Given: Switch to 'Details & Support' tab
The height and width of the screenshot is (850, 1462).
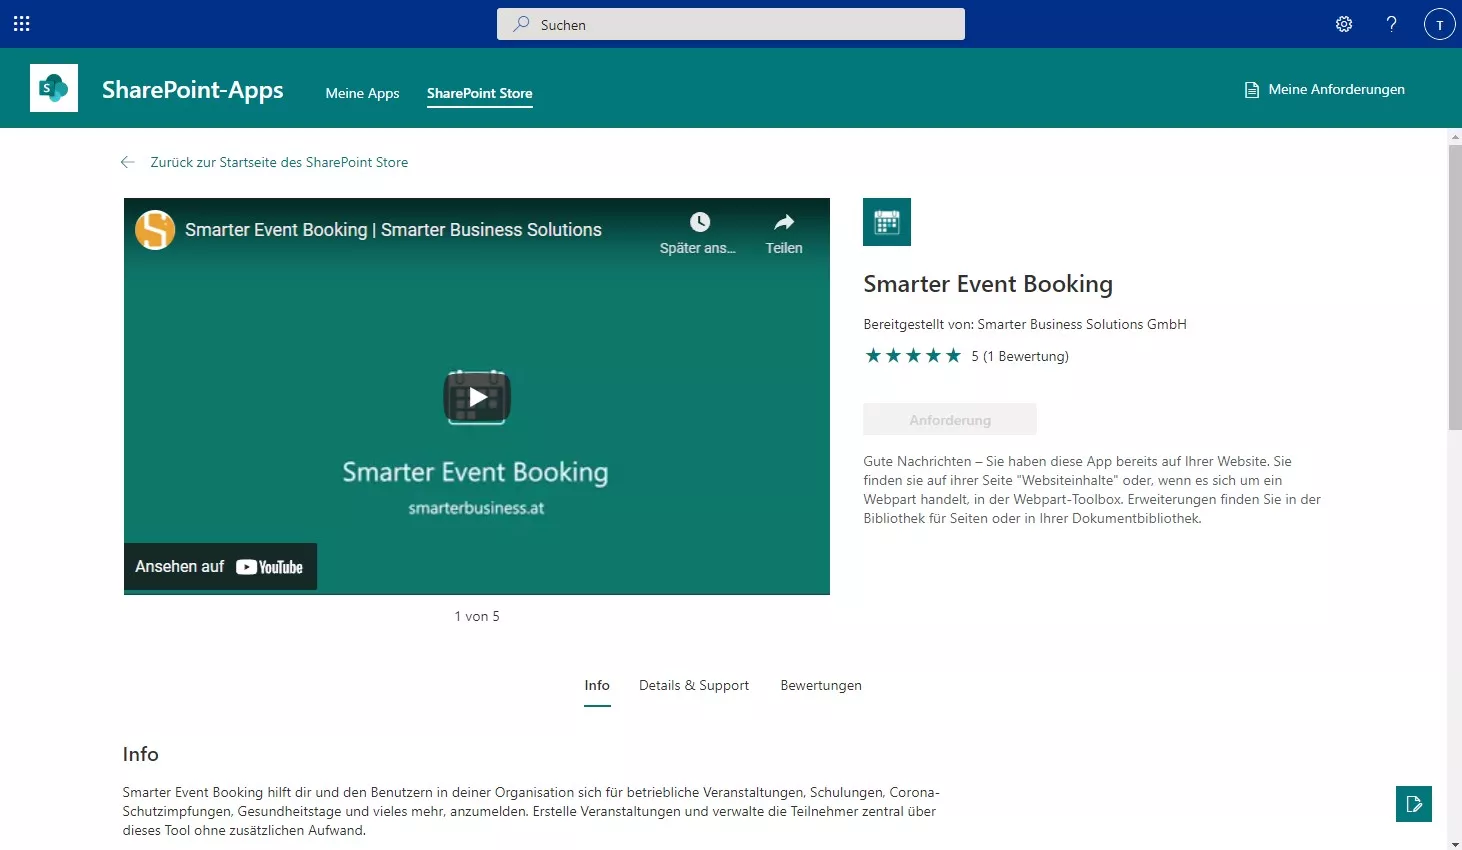Looking at the screenshot, I should 693,685.
